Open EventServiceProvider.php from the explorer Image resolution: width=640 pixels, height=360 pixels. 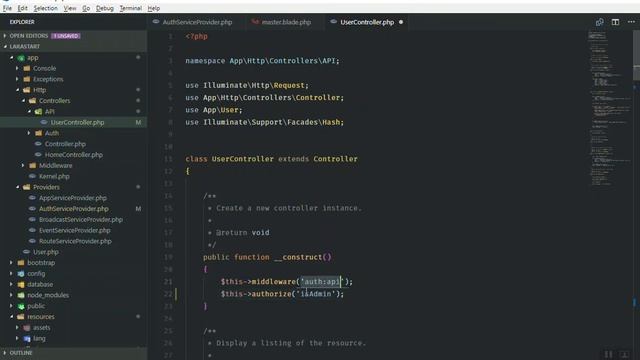pyautogui.click(x=74, y=230)
